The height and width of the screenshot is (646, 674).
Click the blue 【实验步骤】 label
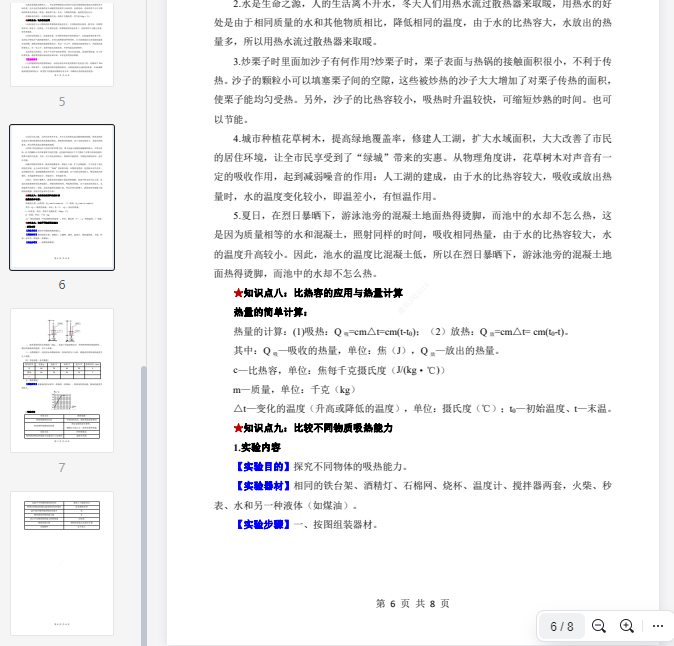tap(262, 524)
